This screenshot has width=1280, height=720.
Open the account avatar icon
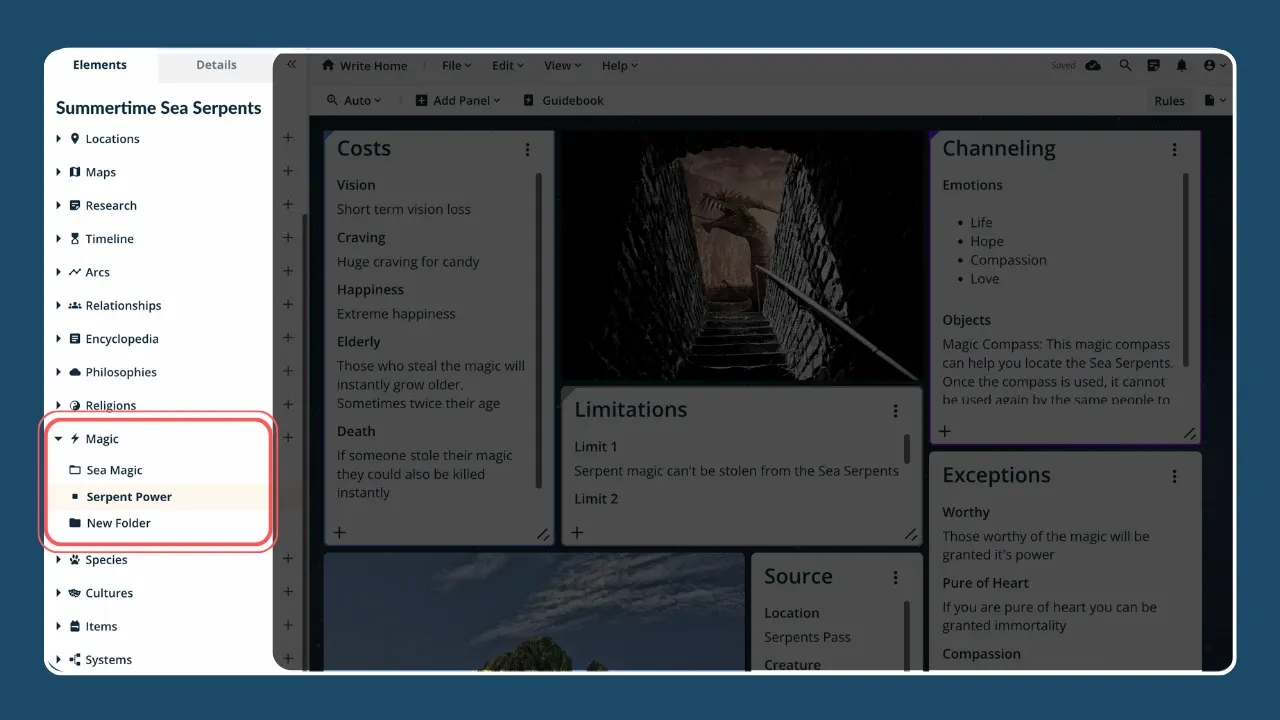pos(1210,65)
